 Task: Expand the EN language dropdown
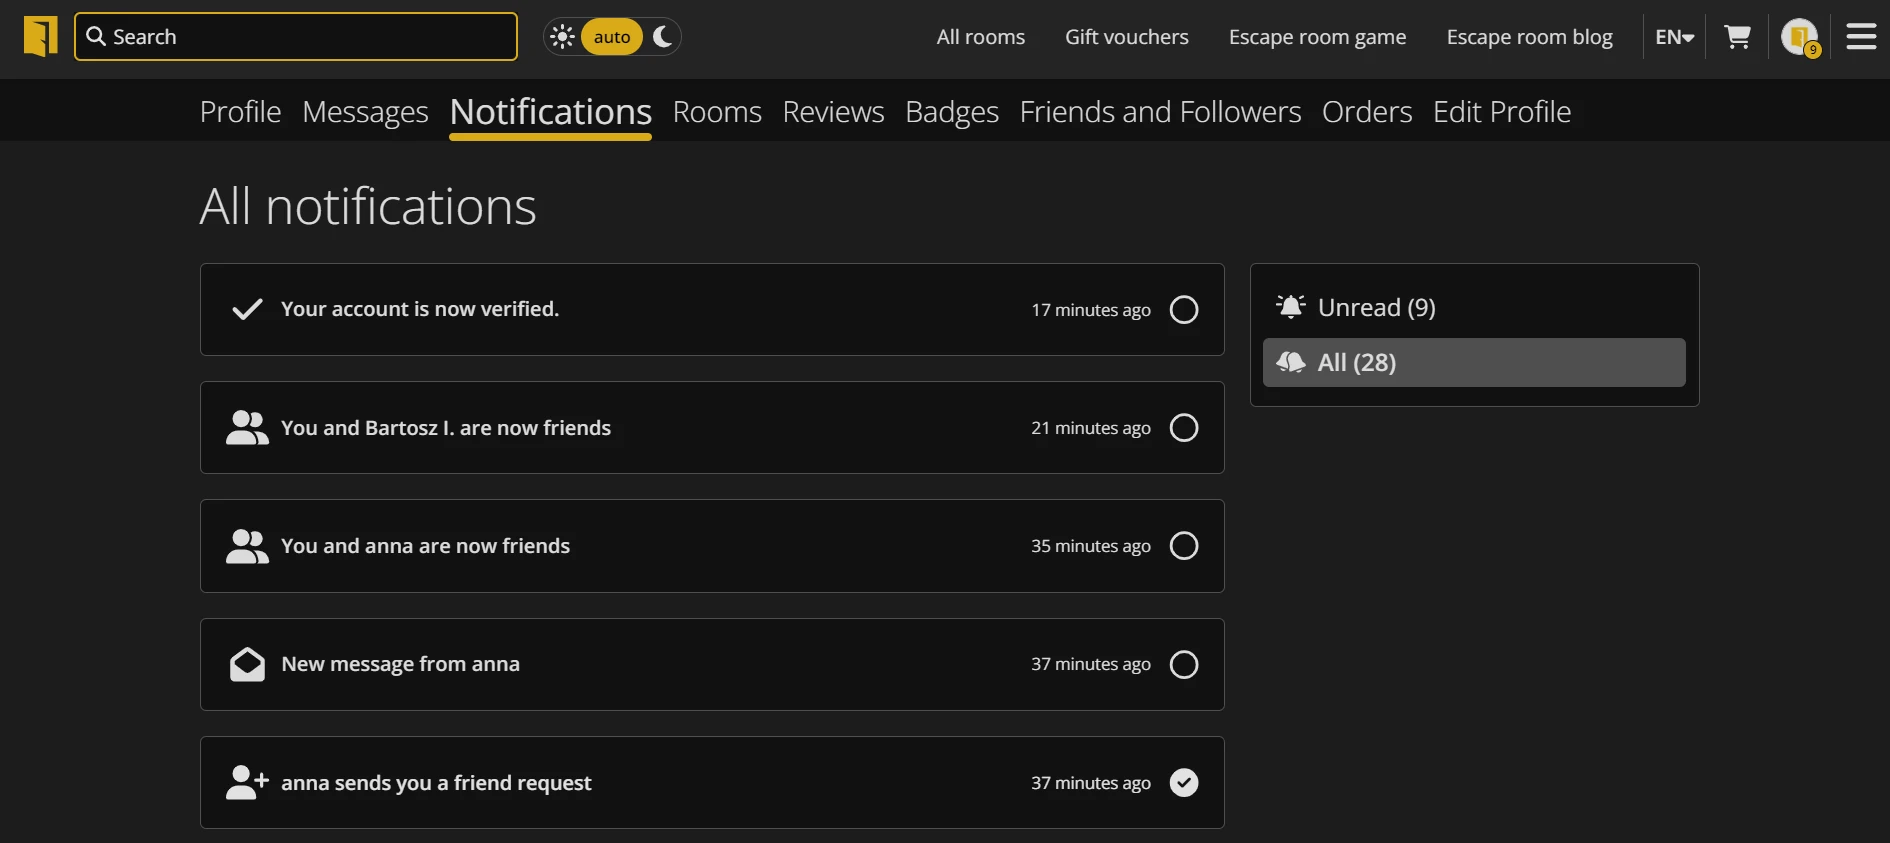[x=1674, y=37]
